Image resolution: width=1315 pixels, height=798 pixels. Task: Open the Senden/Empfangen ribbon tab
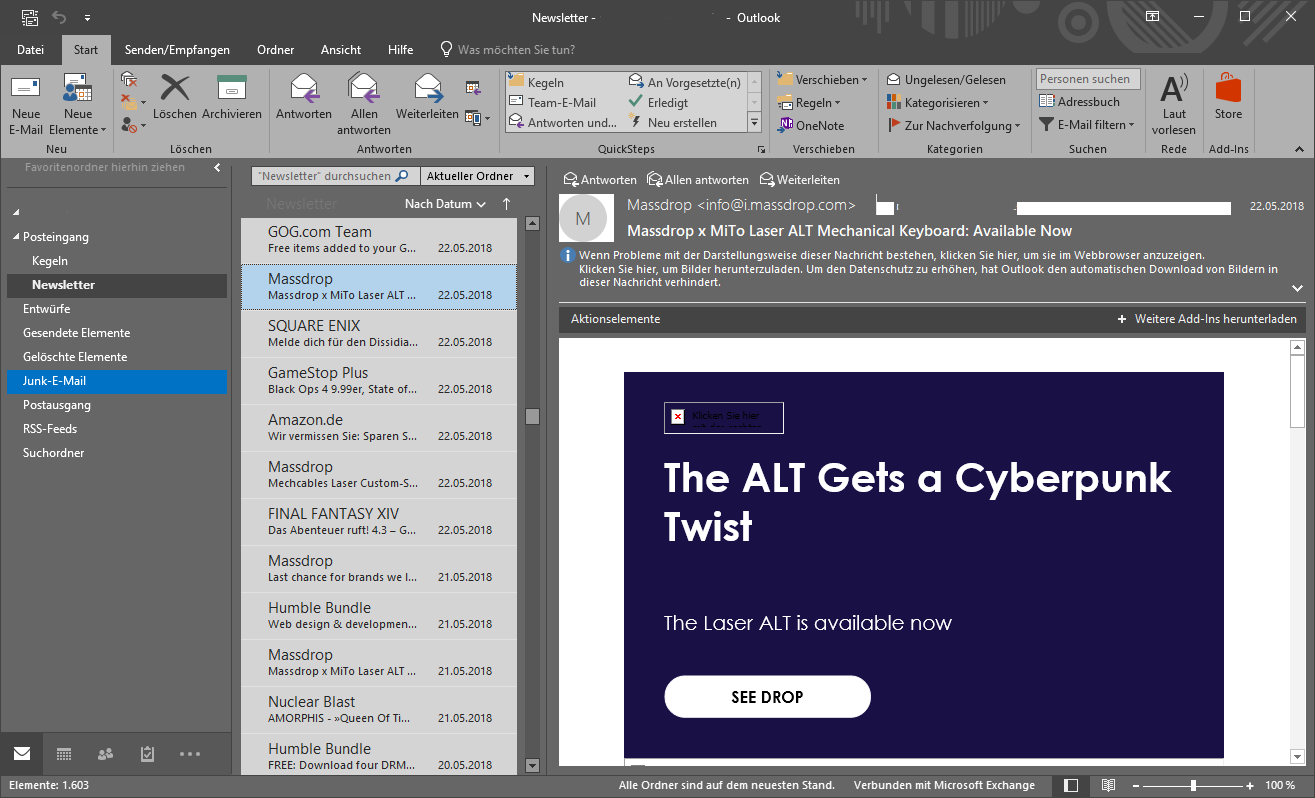[177, 50]
